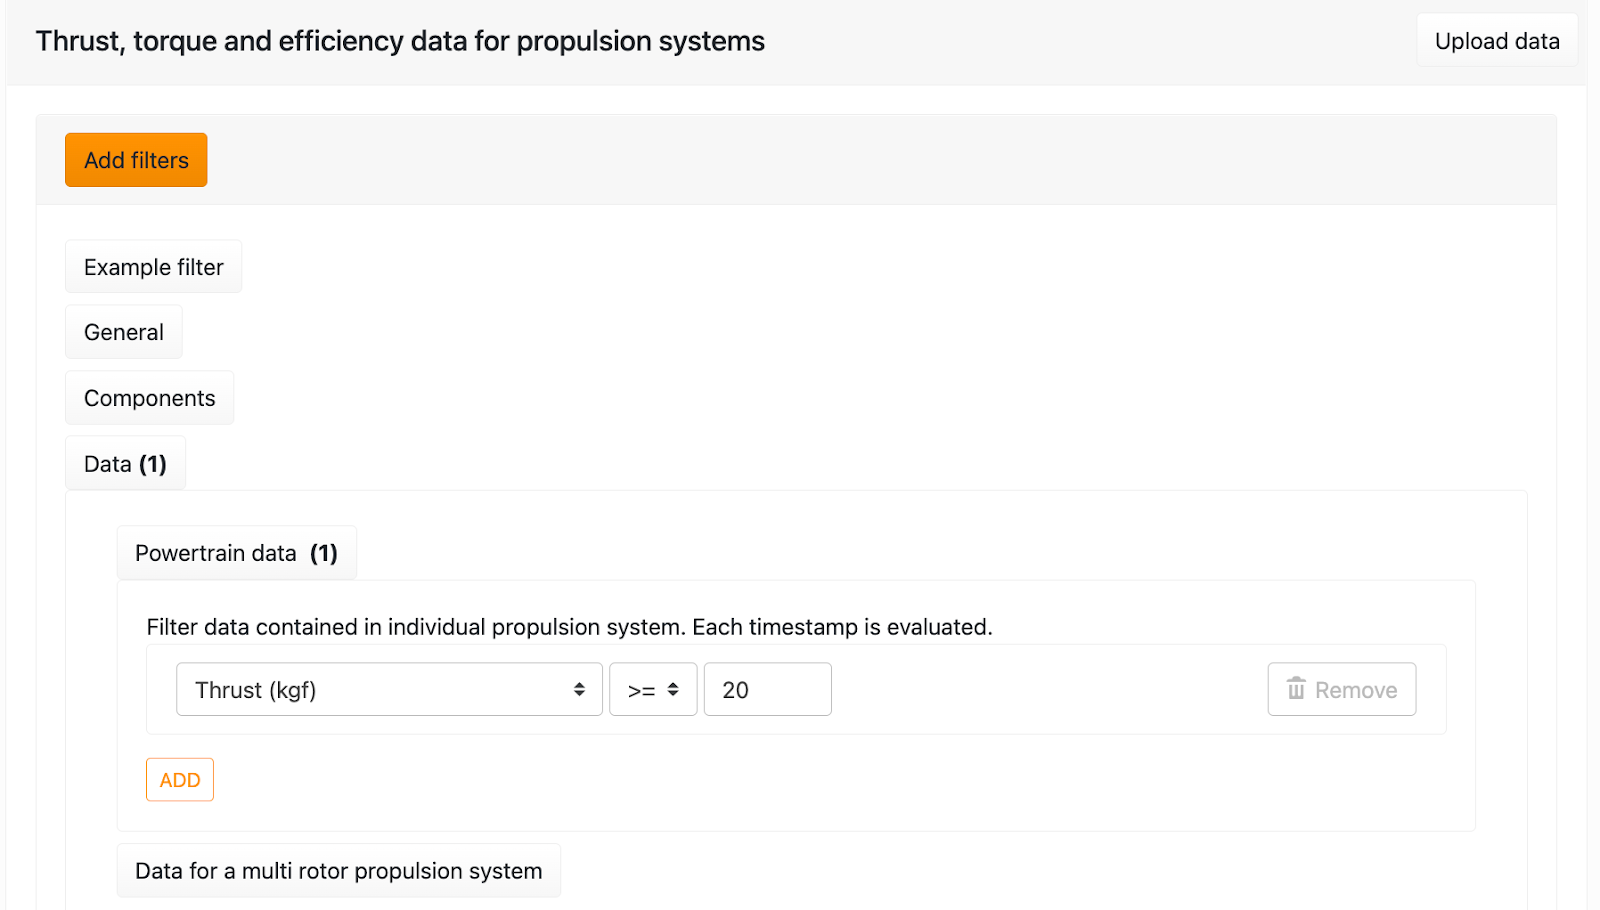1600x910 pixels.
Task: Click the up-down arrows on Thrust selector
Action: 581,689
